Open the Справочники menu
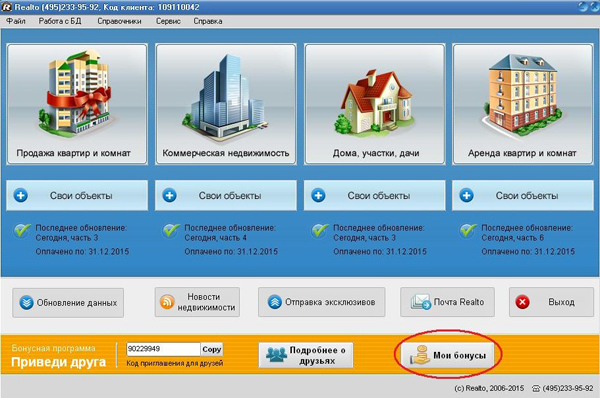Screen dimensions: 600x398 tap(119, 21)
